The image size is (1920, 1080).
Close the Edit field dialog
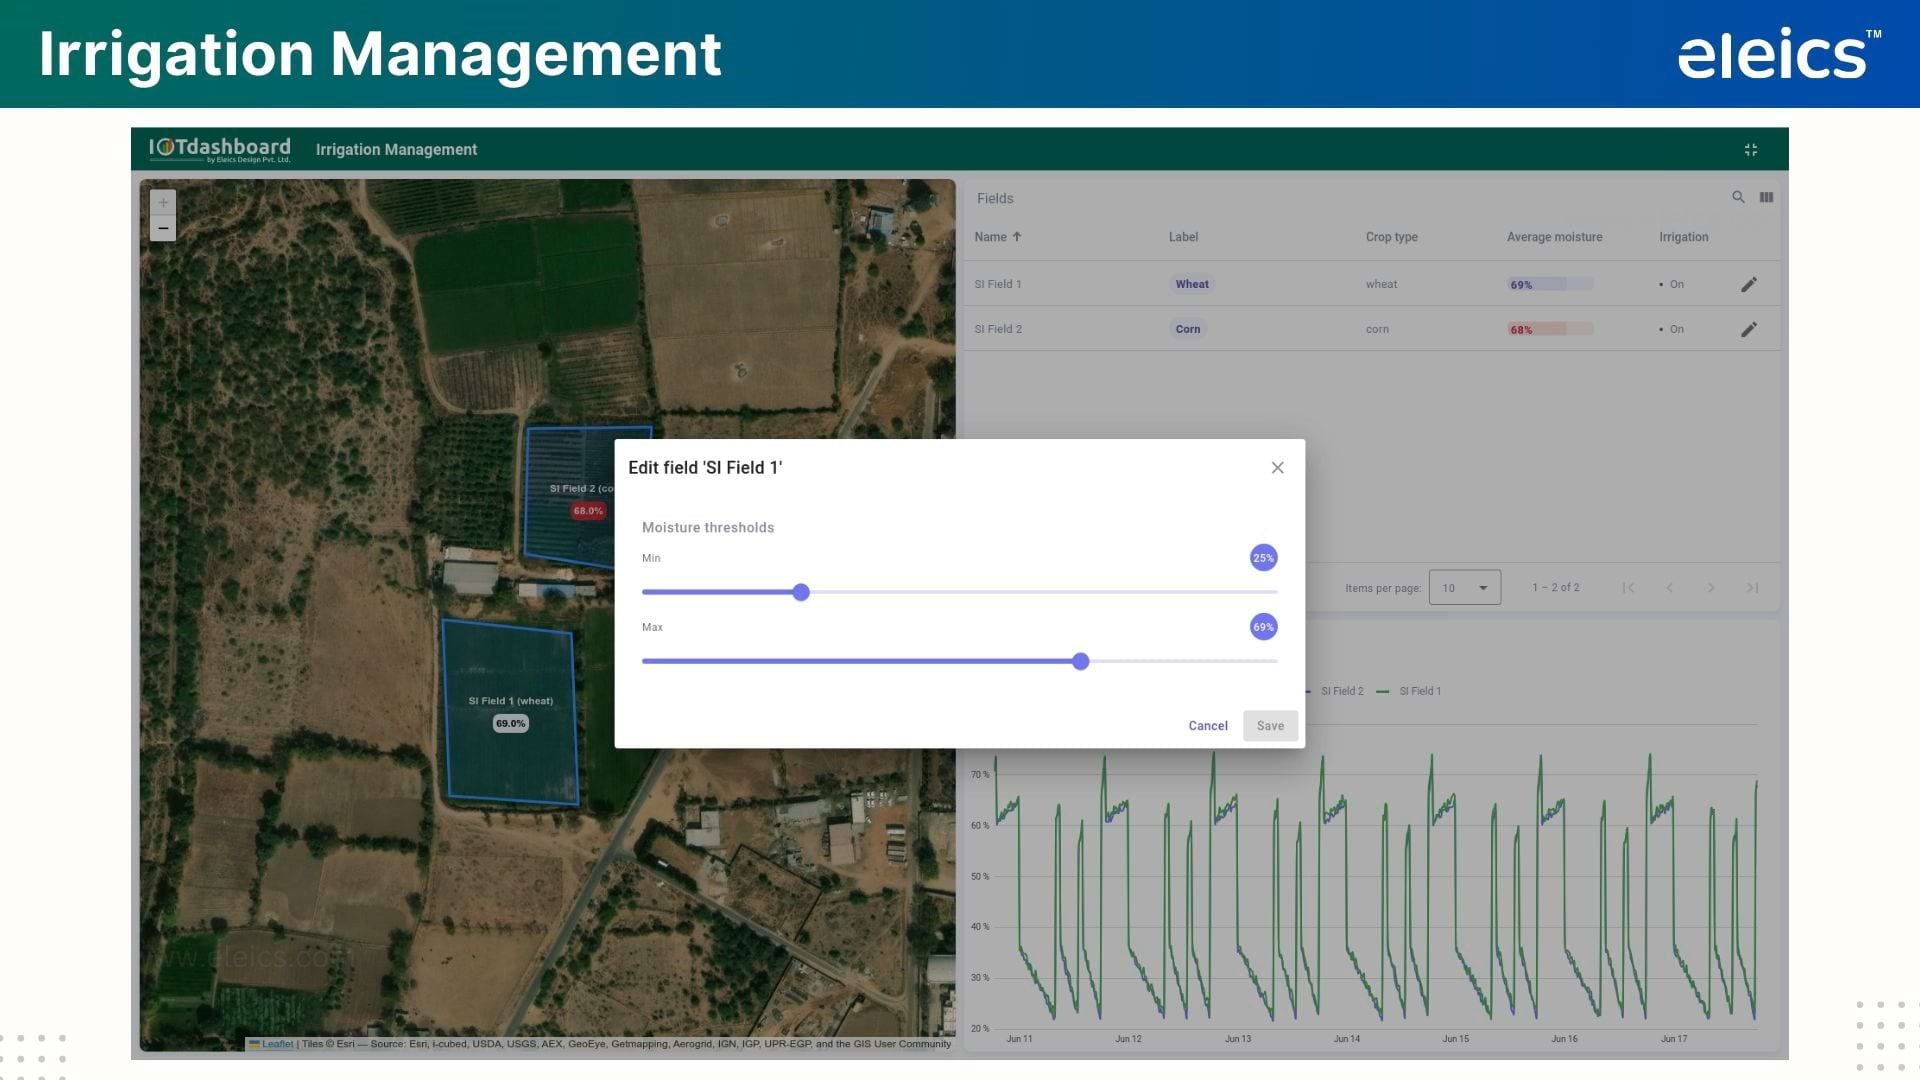[1277, 468]
